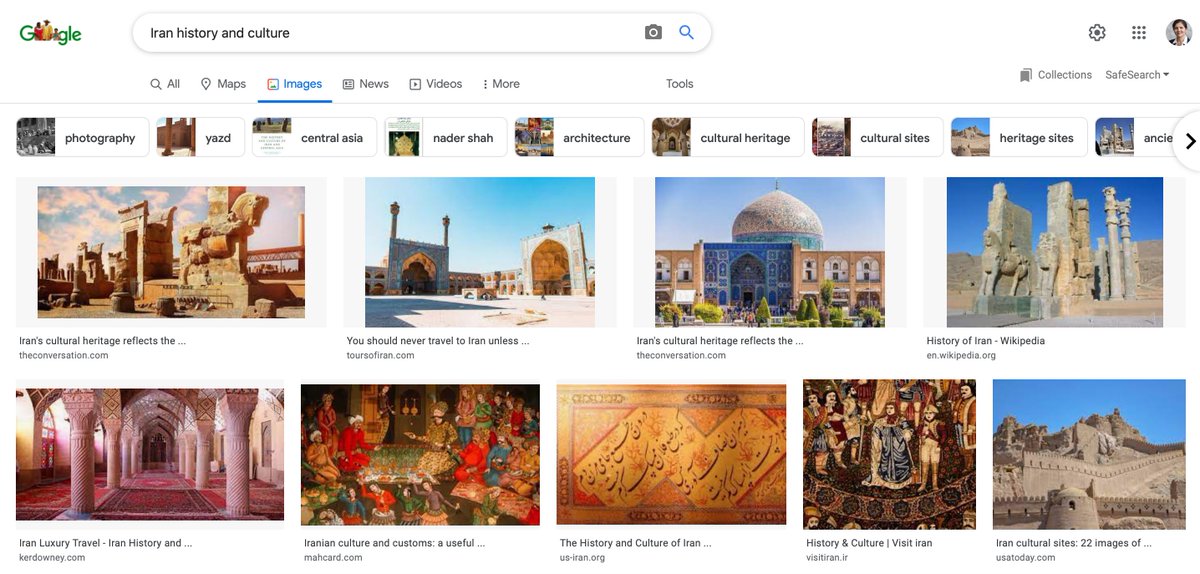
Task: Select the nader shah filter chip
Action: click(446, 138)
